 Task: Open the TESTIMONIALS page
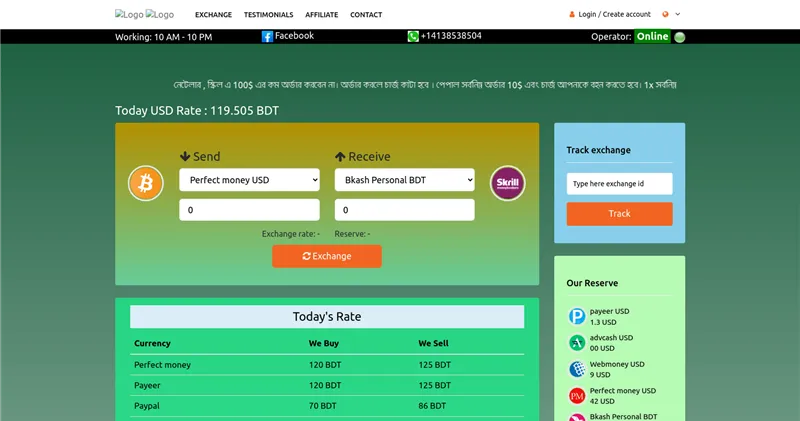(268, 15)
